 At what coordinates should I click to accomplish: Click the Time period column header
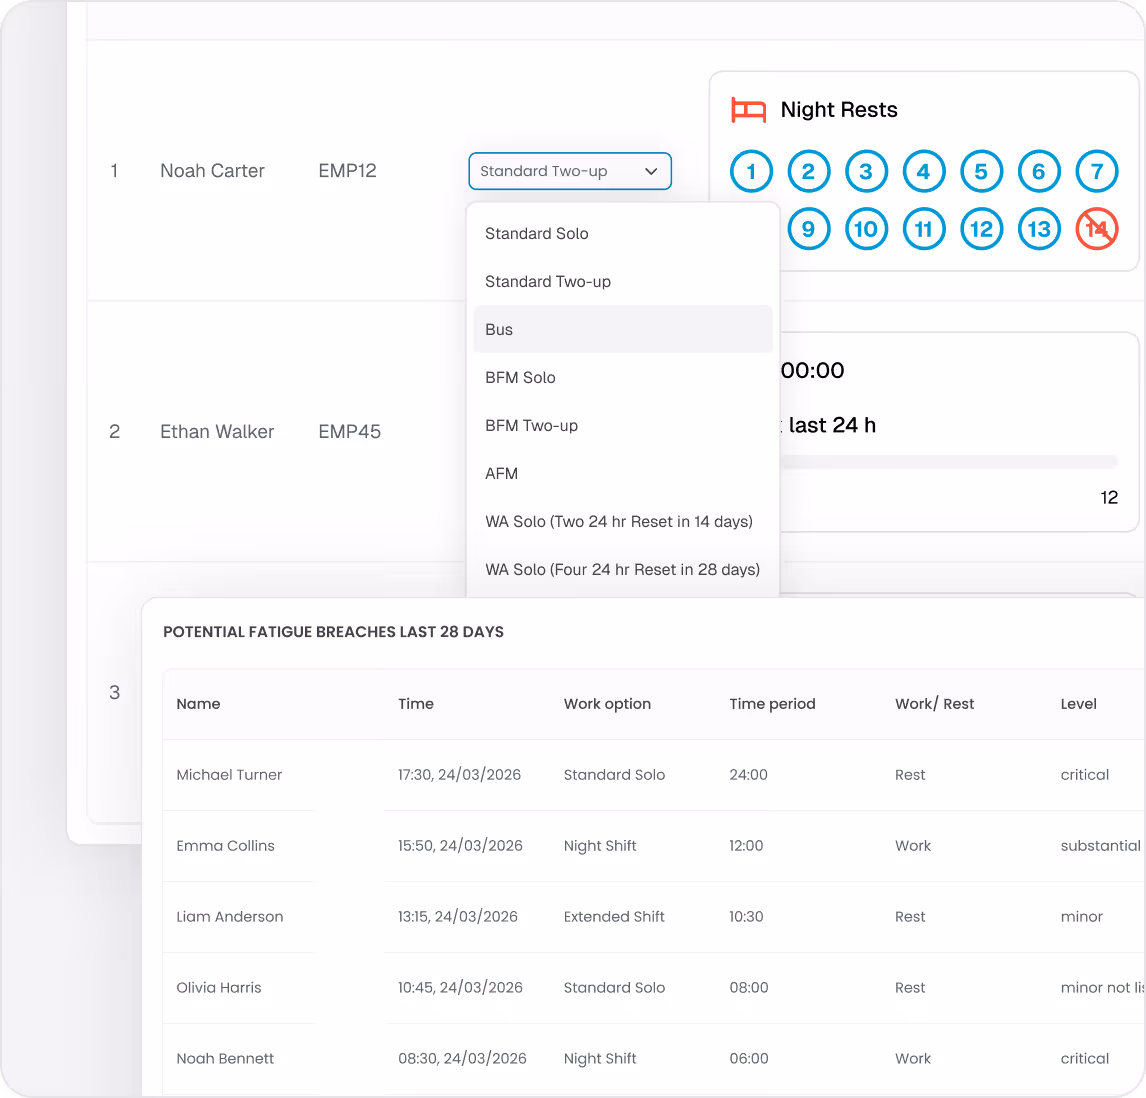click(x=773, y=704)
